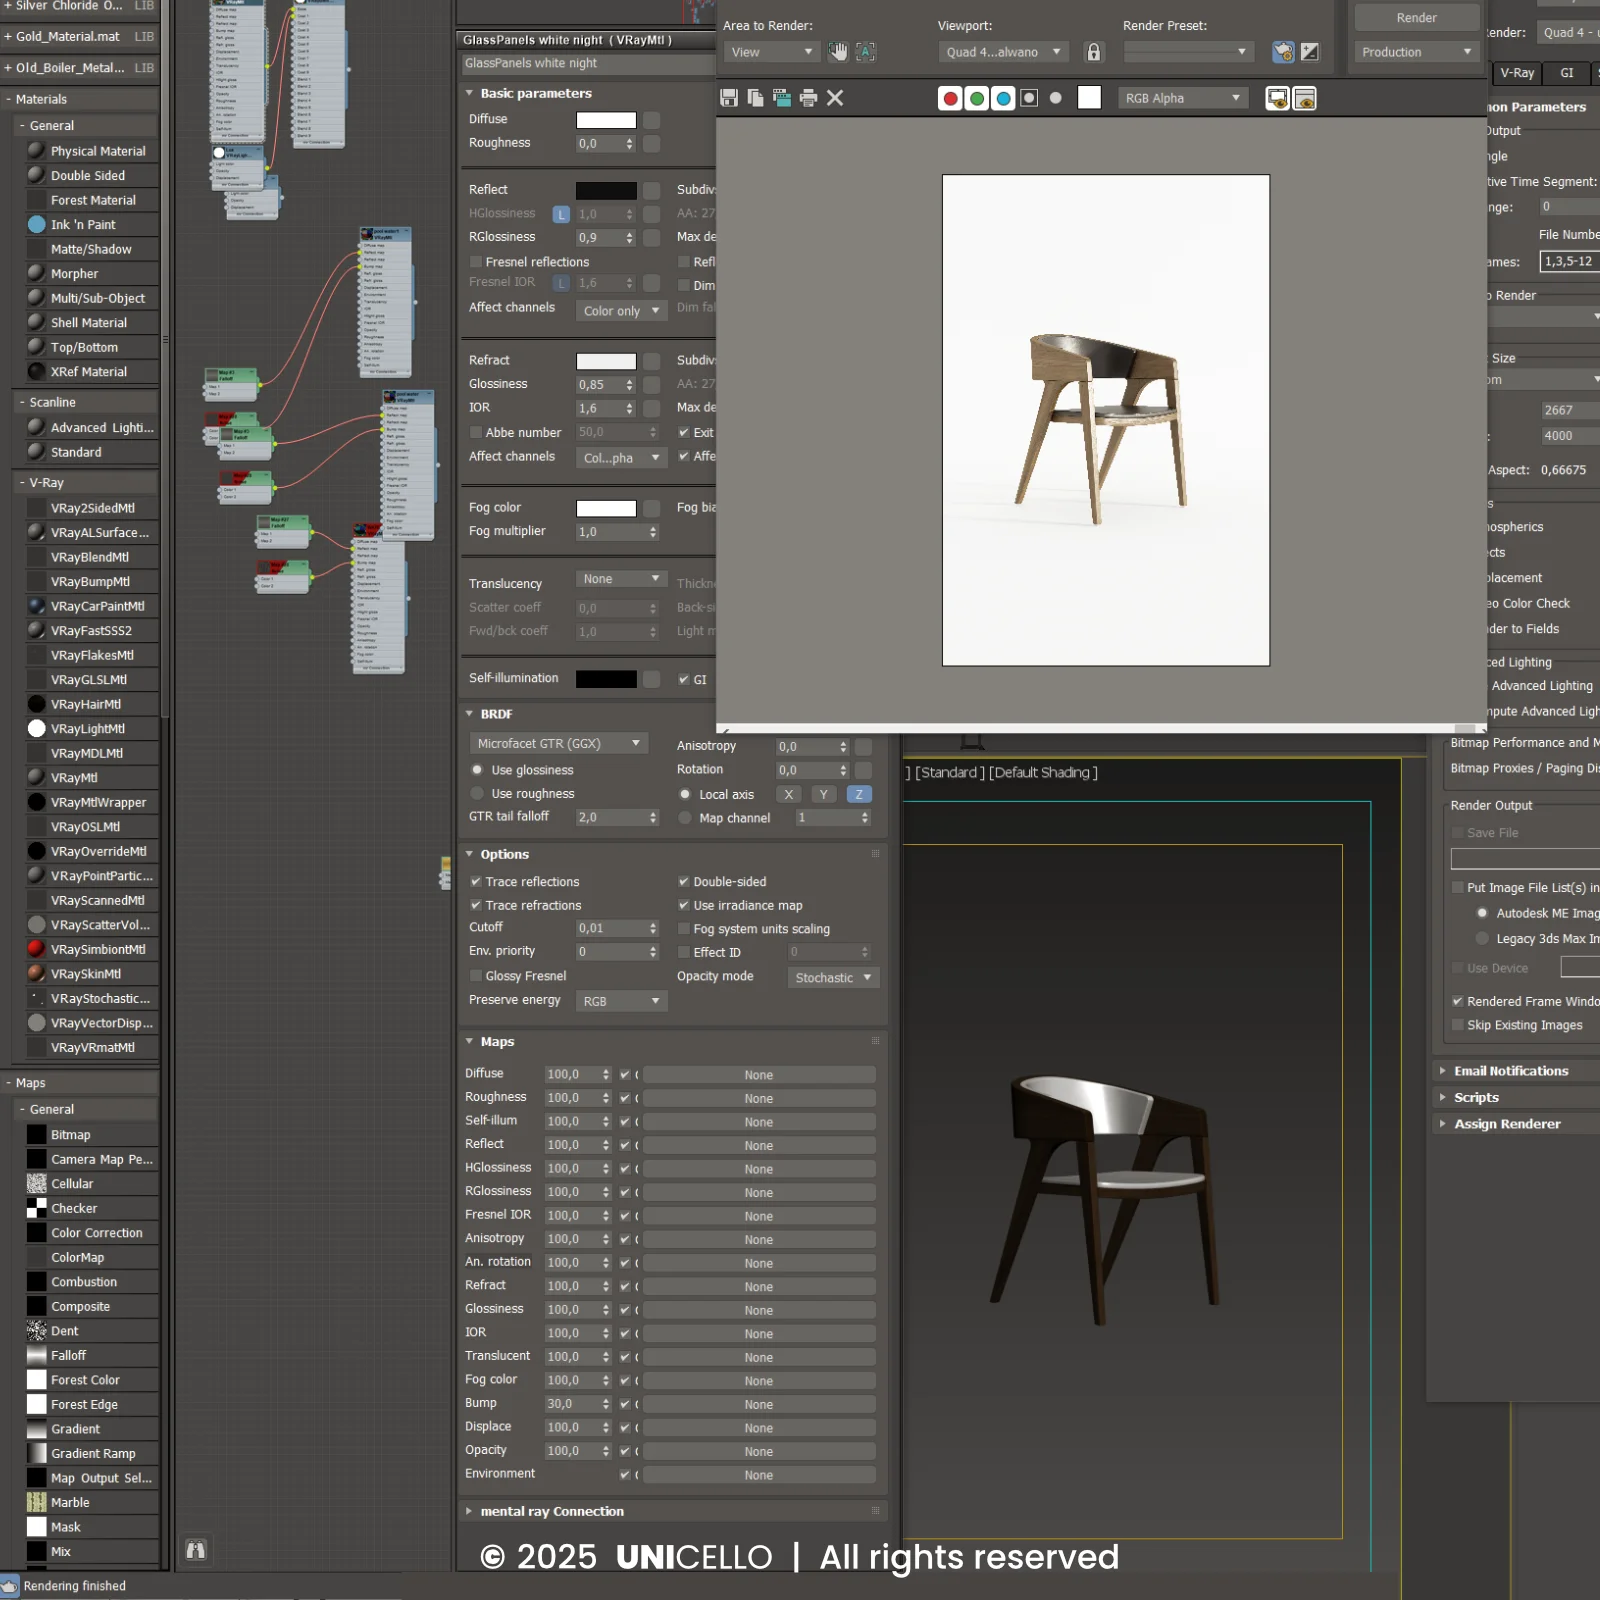Expand the mental ray Connection rollout
The height and width of the screenshot is (1600, 1600).
click(551, 1511)
